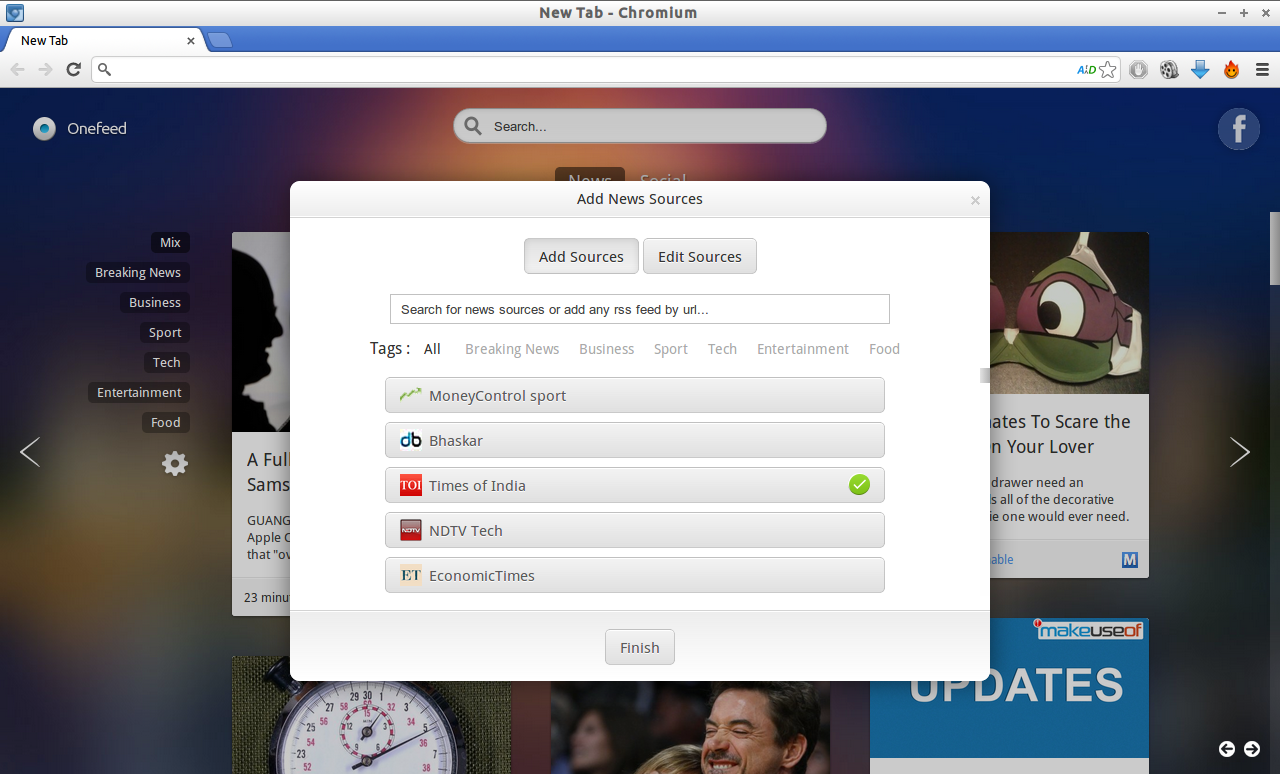Open a new tab with the tab button
Viewport: 1280px width, 774px height.
[220, 40]
